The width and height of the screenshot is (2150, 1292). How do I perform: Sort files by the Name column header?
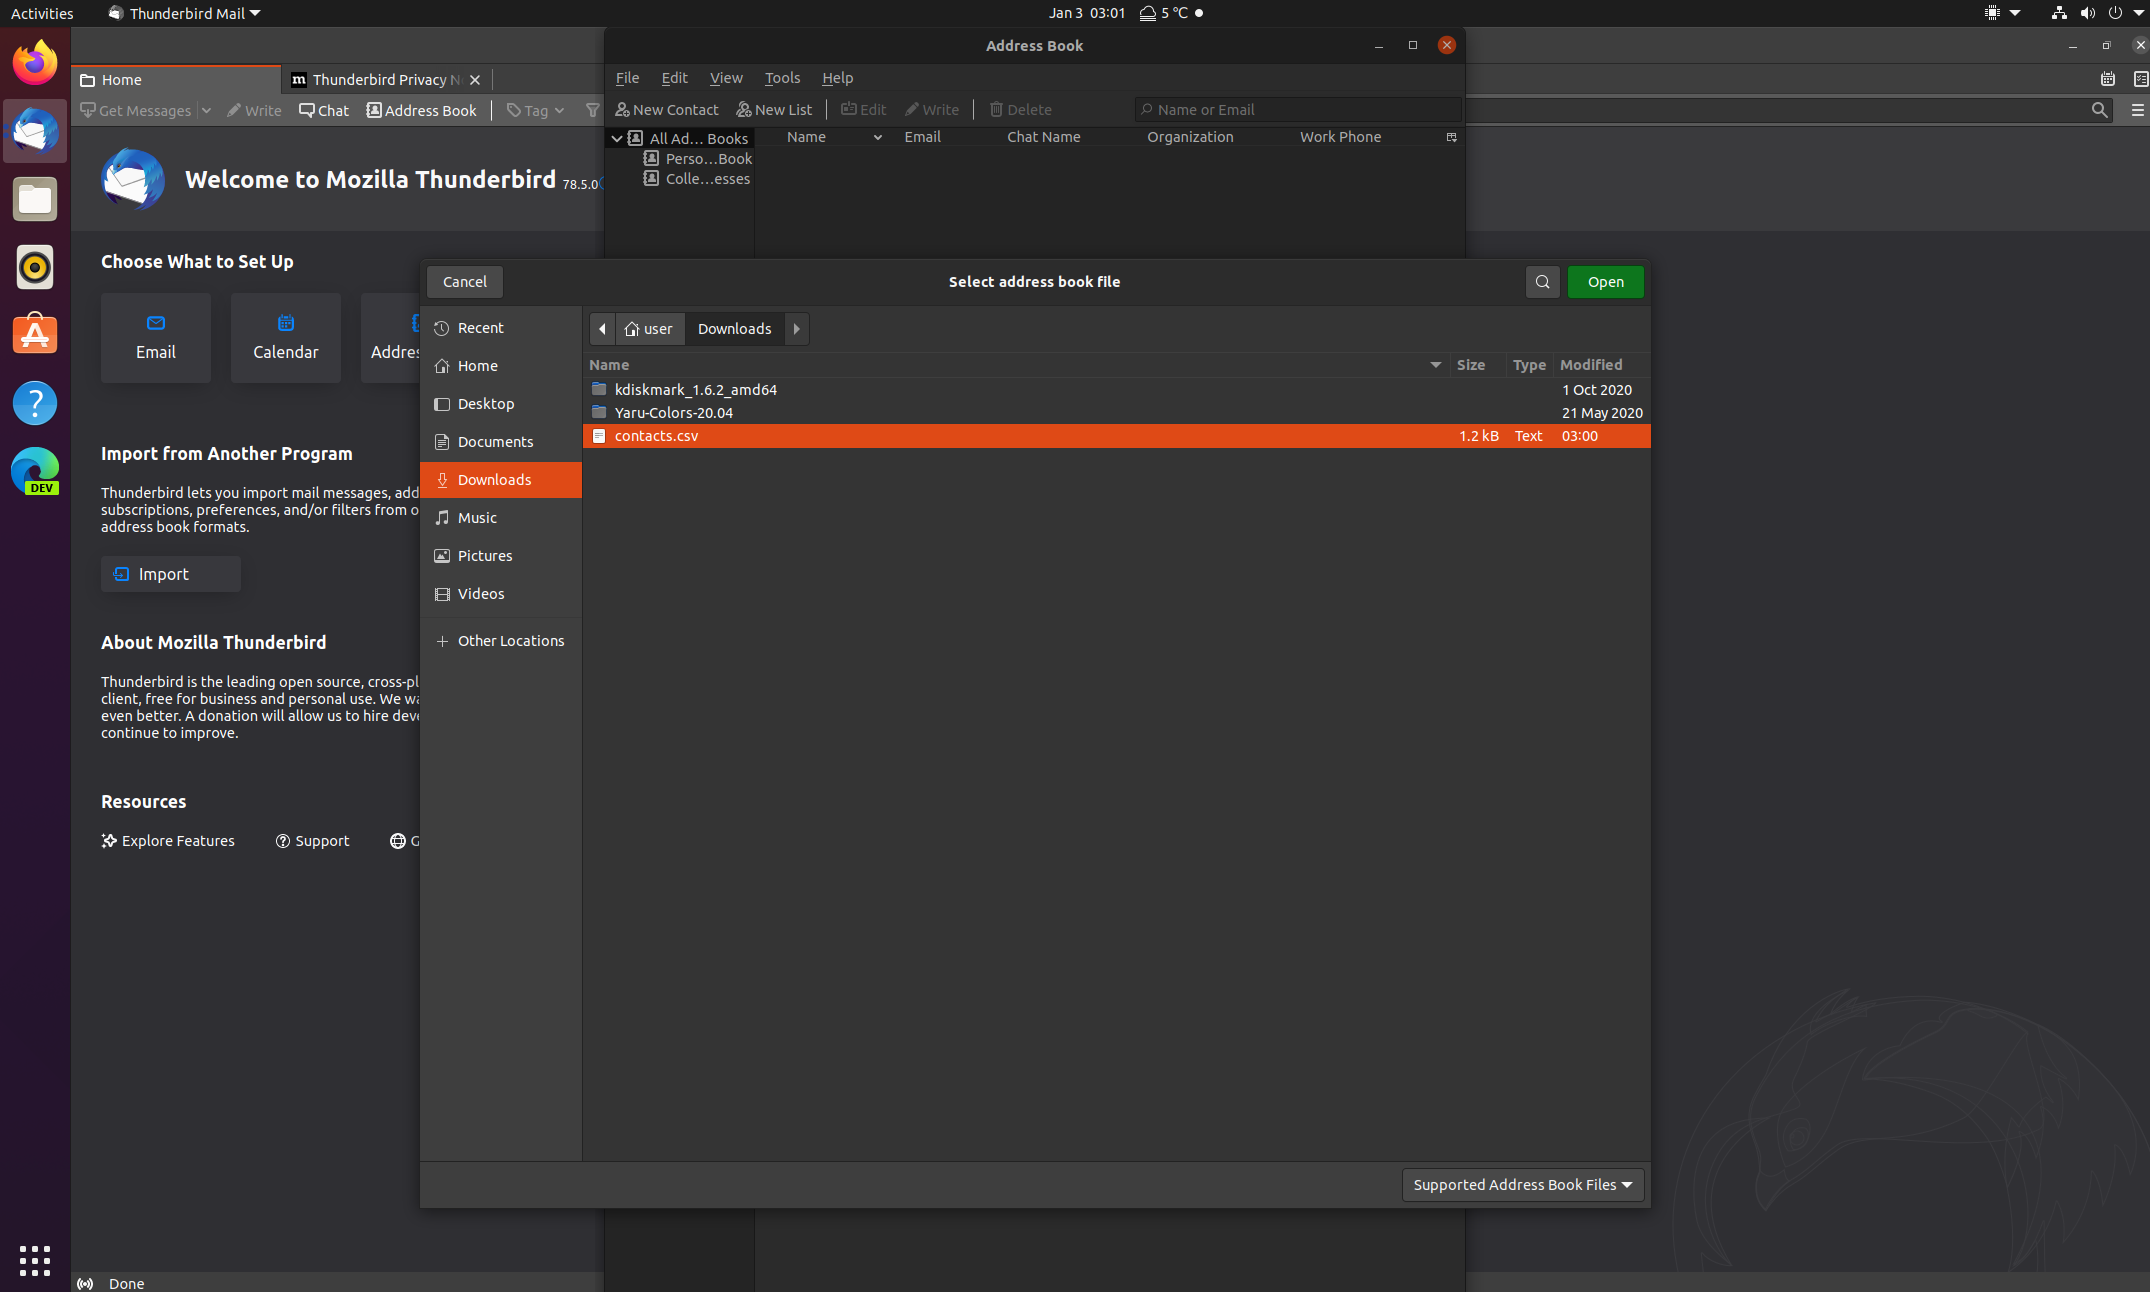point(610,365)
